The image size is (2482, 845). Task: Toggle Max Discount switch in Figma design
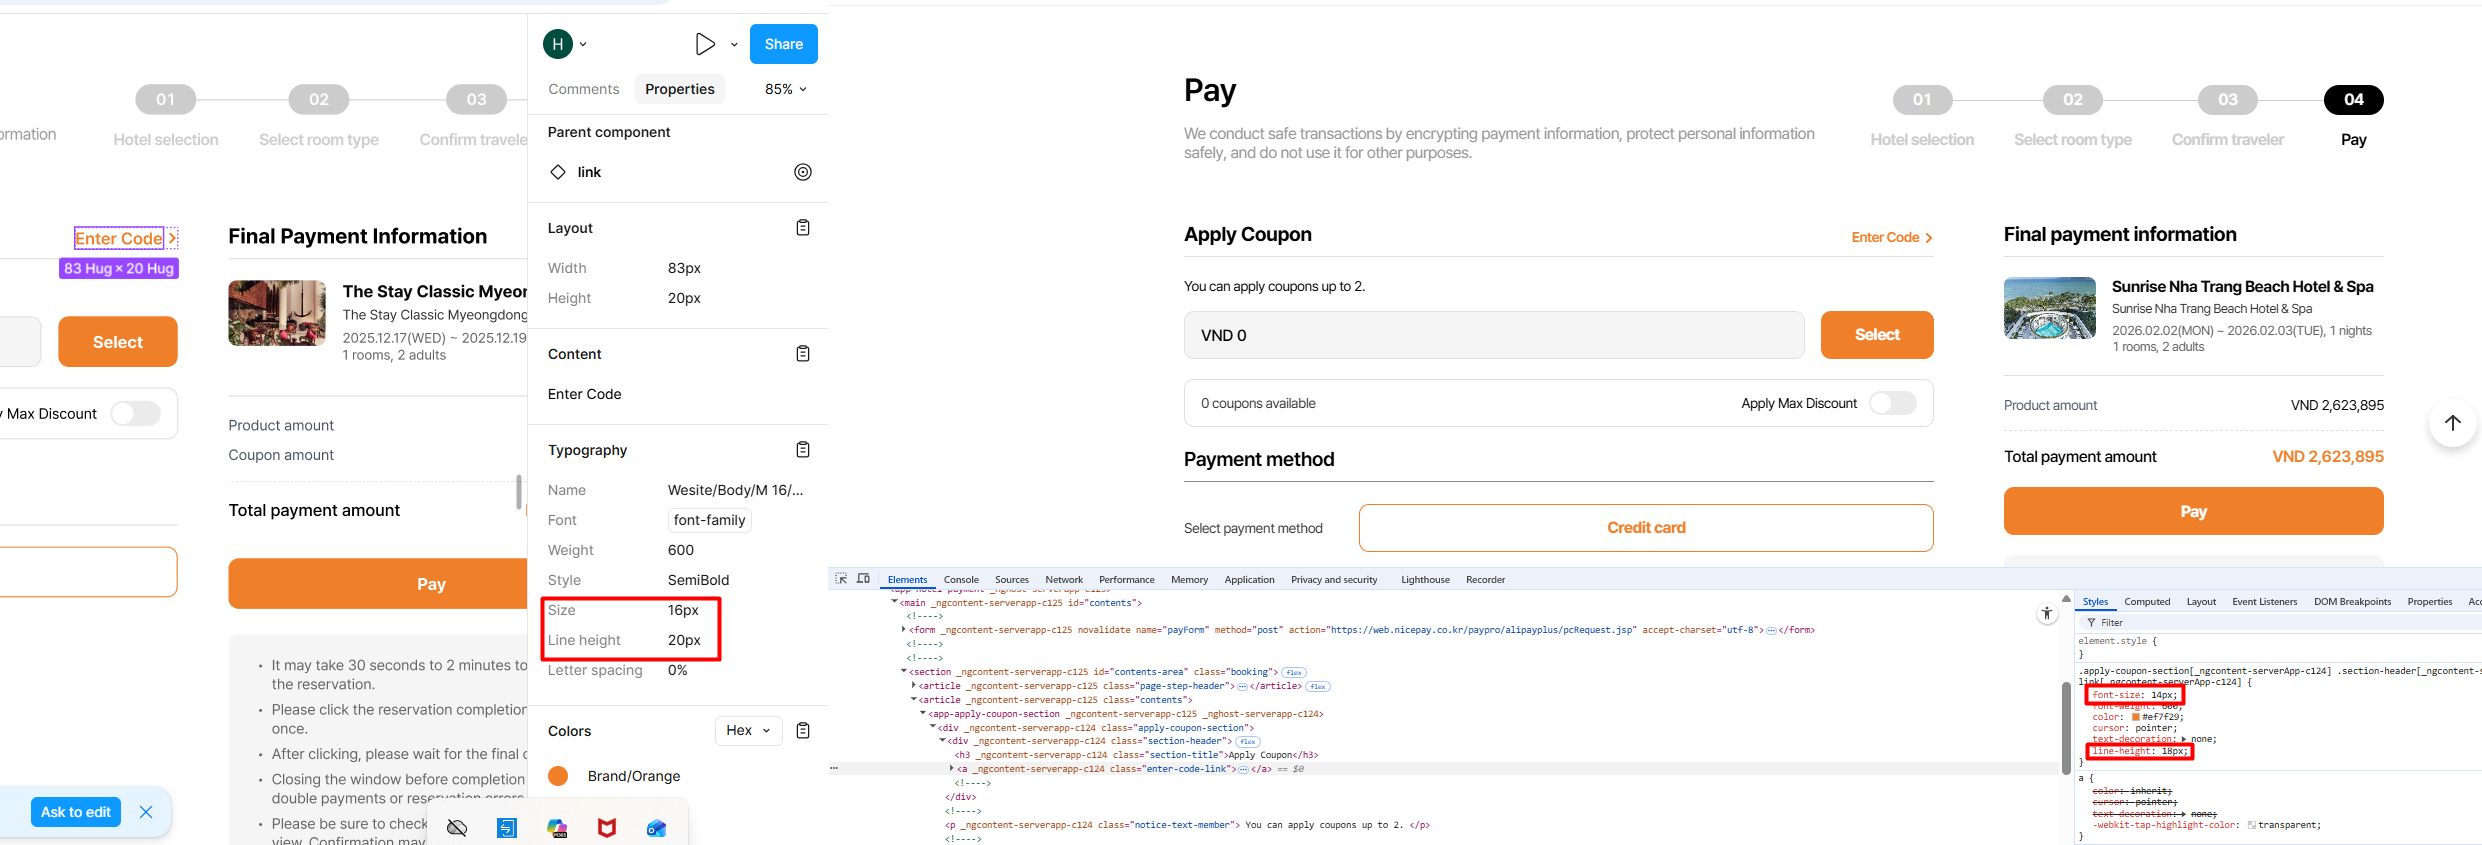pos(135,413)
